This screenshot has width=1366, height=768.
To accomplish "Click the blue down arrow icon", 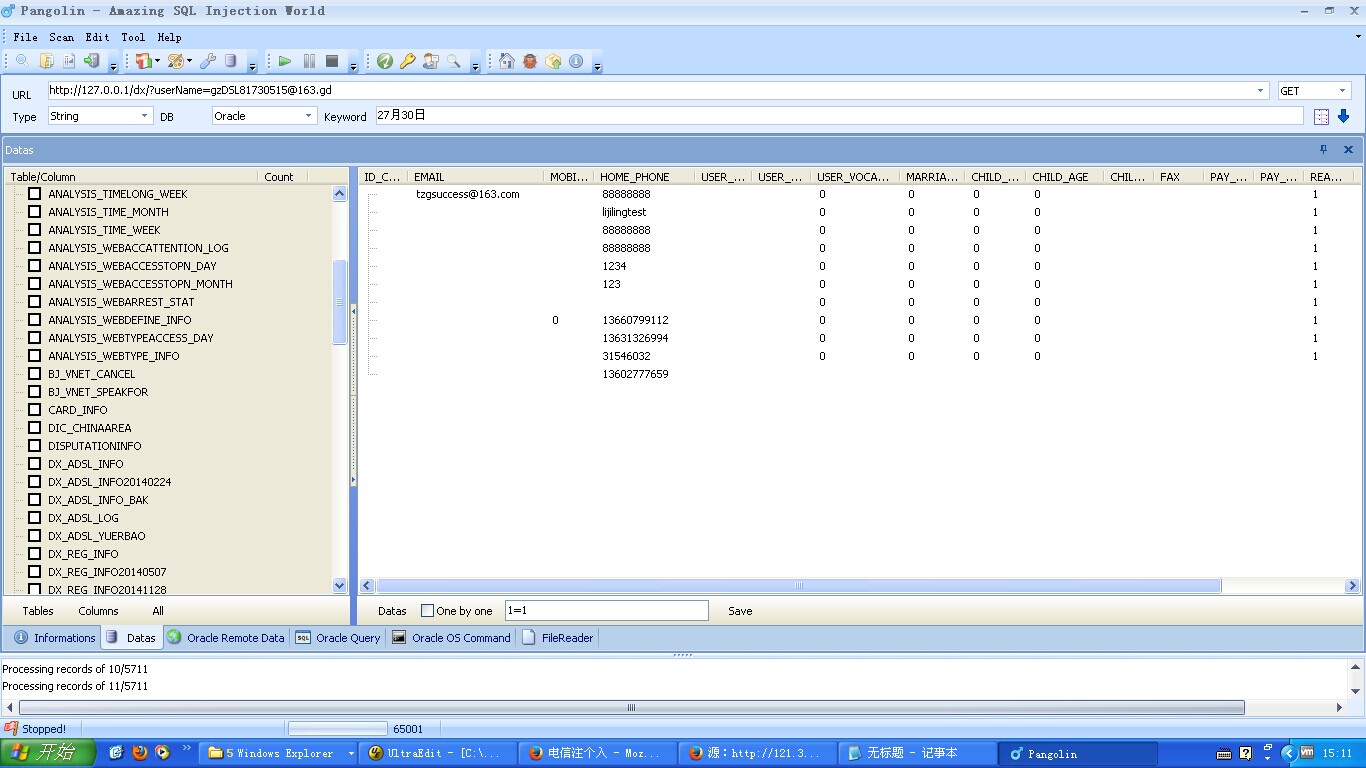I will click(1343, 117).
